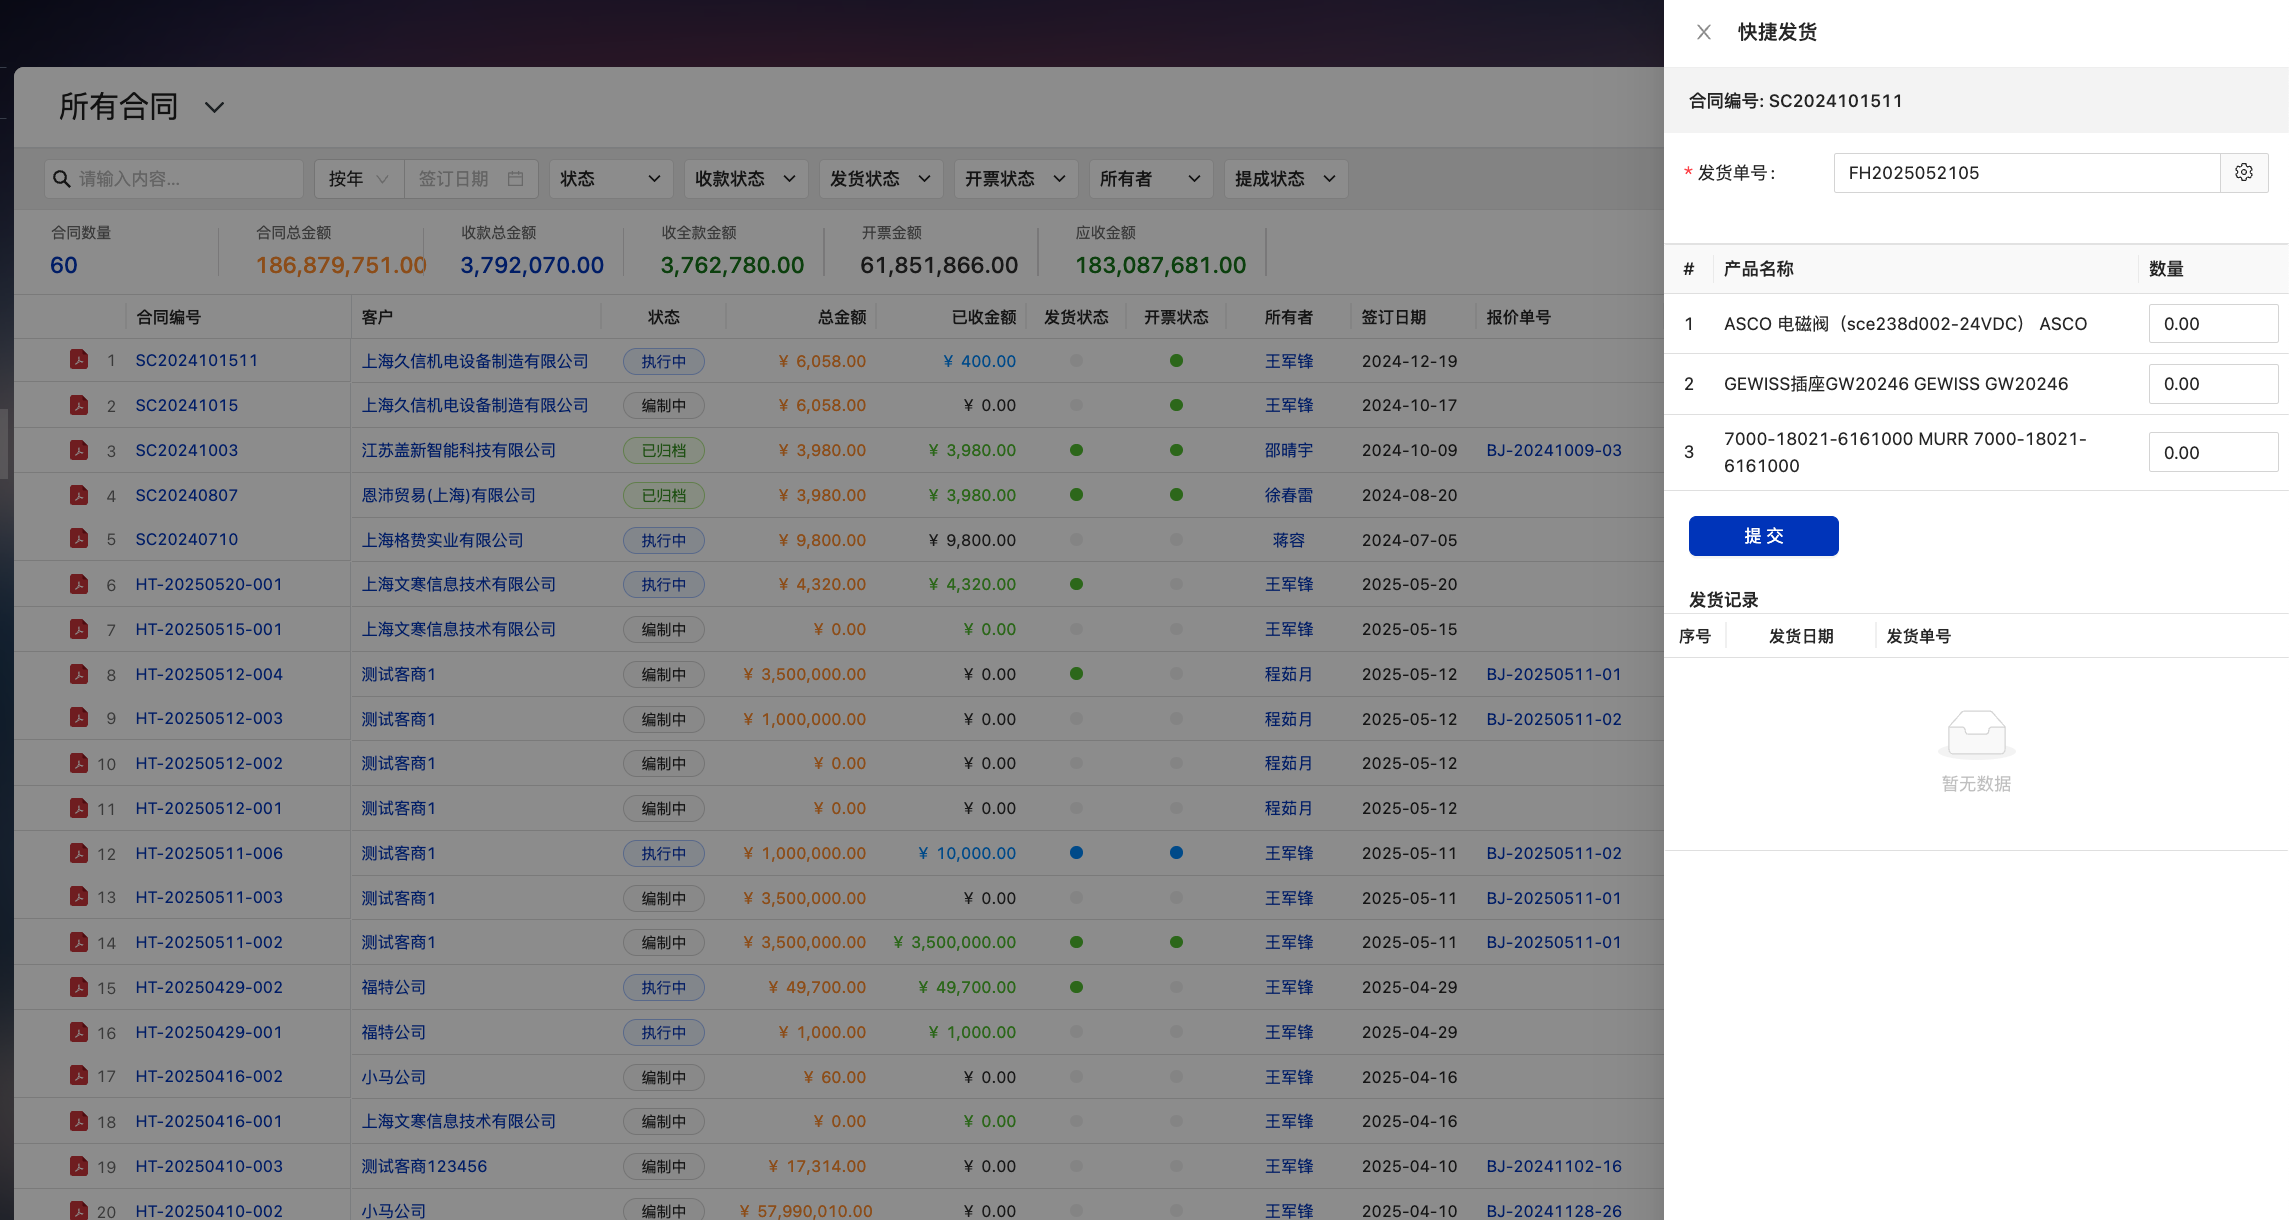2289x1220 pixels.
Task: Click the 发货日期 column header in 发货记录
Action: pos(1801,636)
